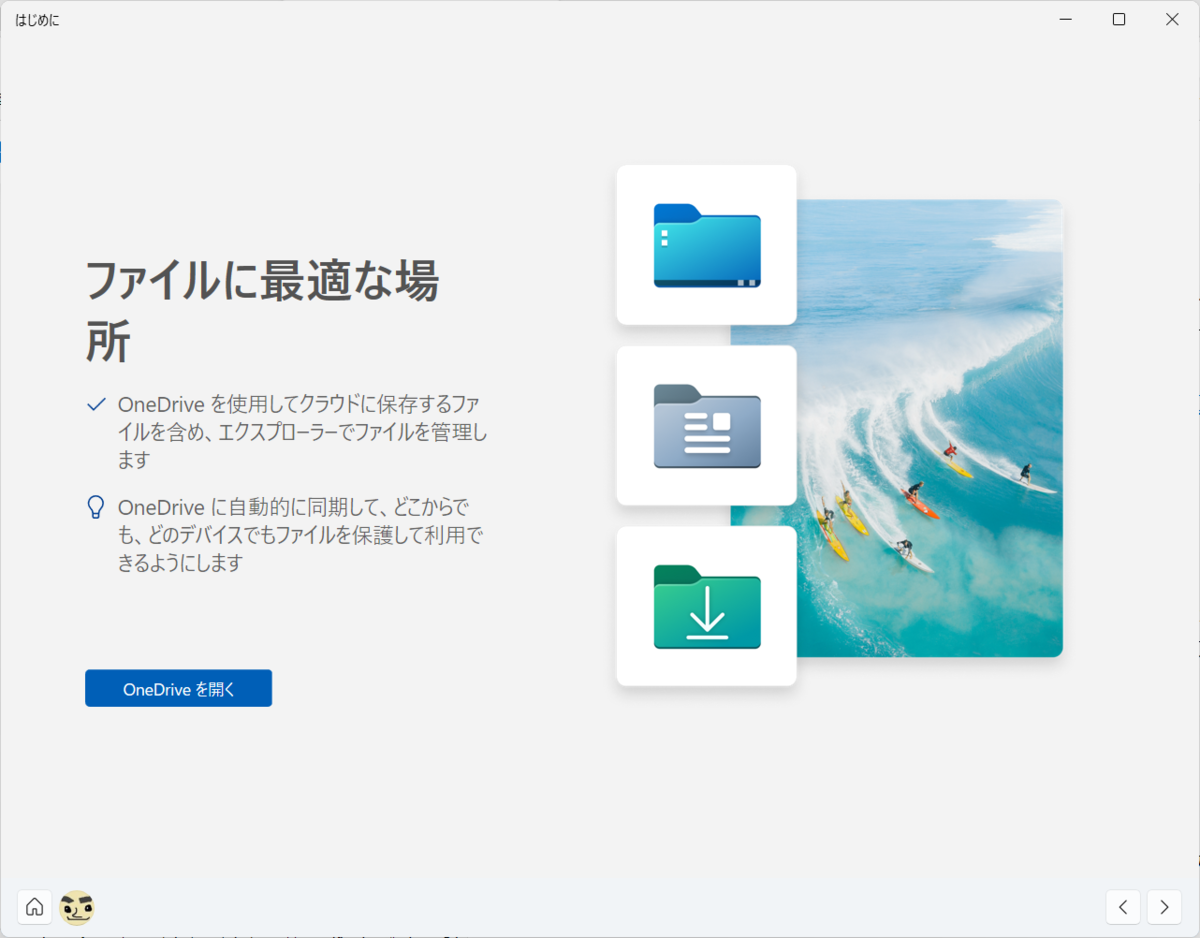
Task: Select the blue desktop folder card
Action: pyautogui.click(x=706, y=245)
